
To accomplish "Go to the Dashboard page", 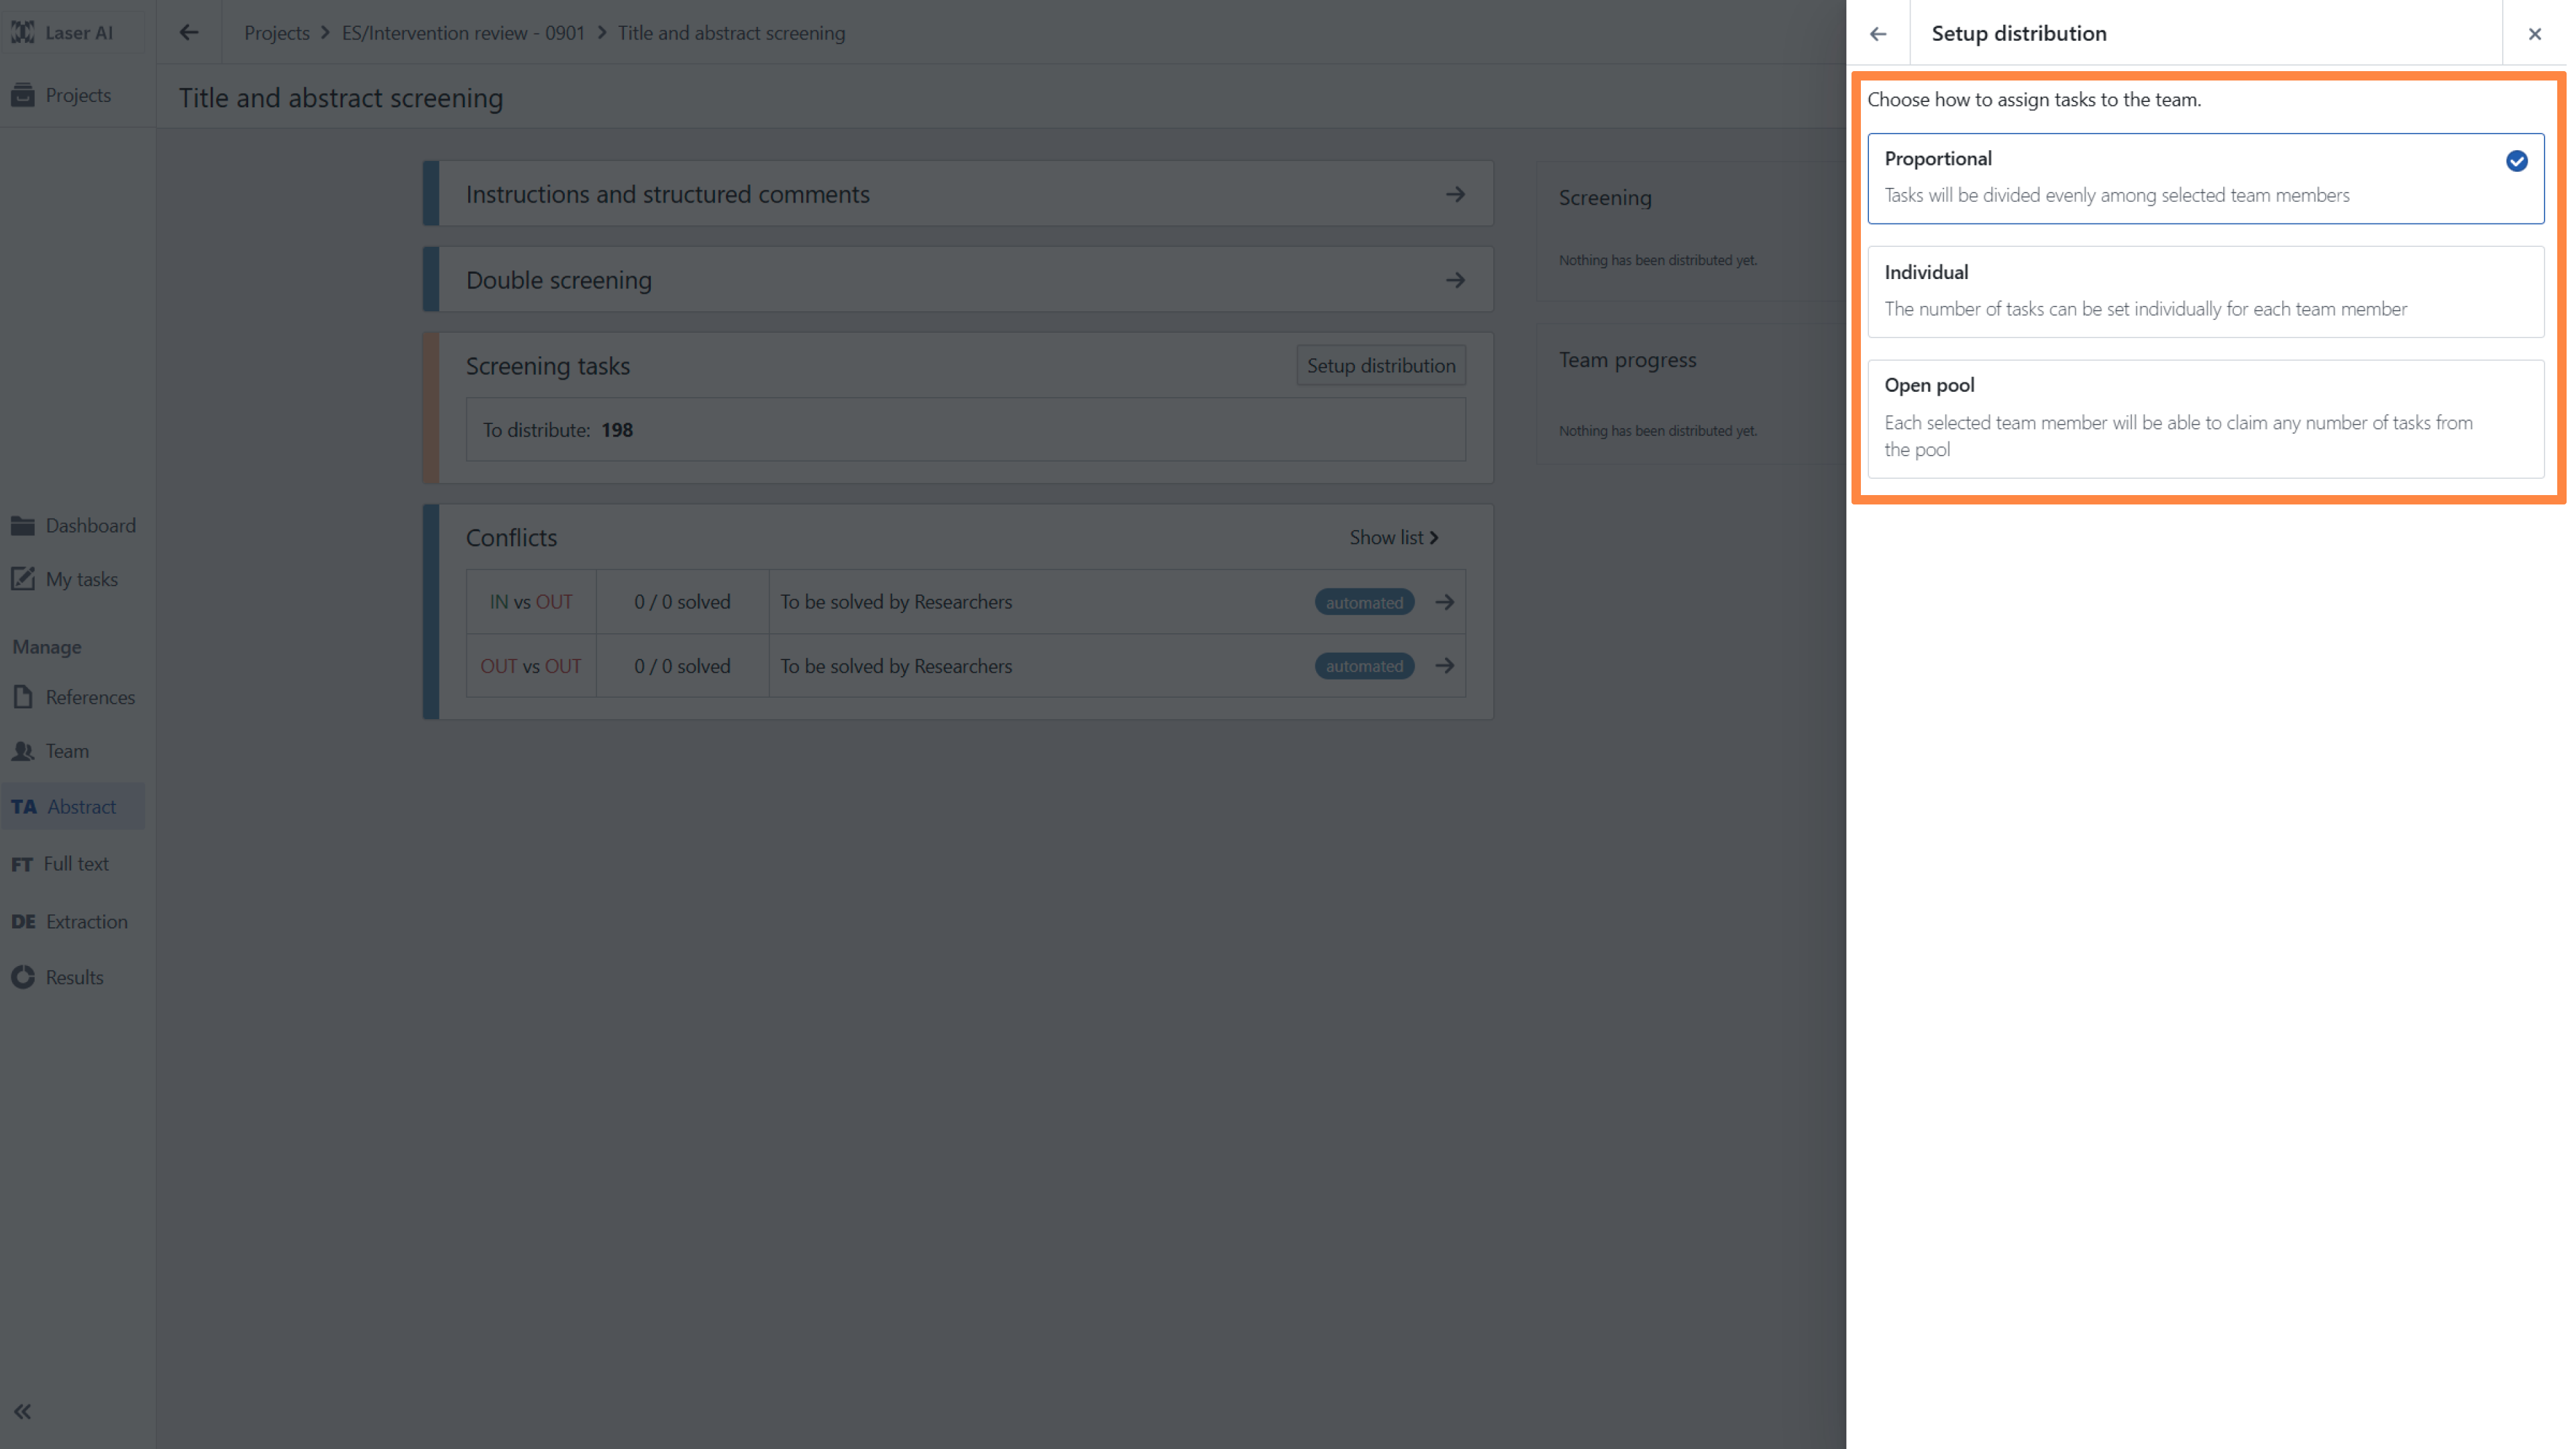I will point(89,525).
